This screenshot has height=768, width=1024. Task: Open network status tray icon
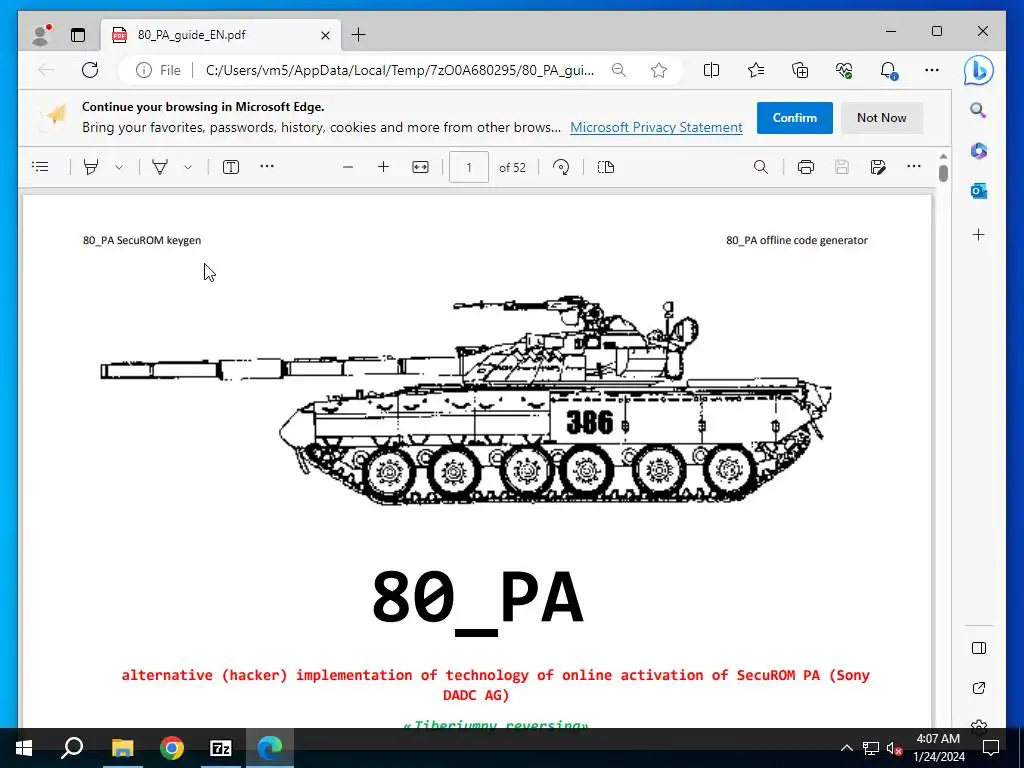871,748
